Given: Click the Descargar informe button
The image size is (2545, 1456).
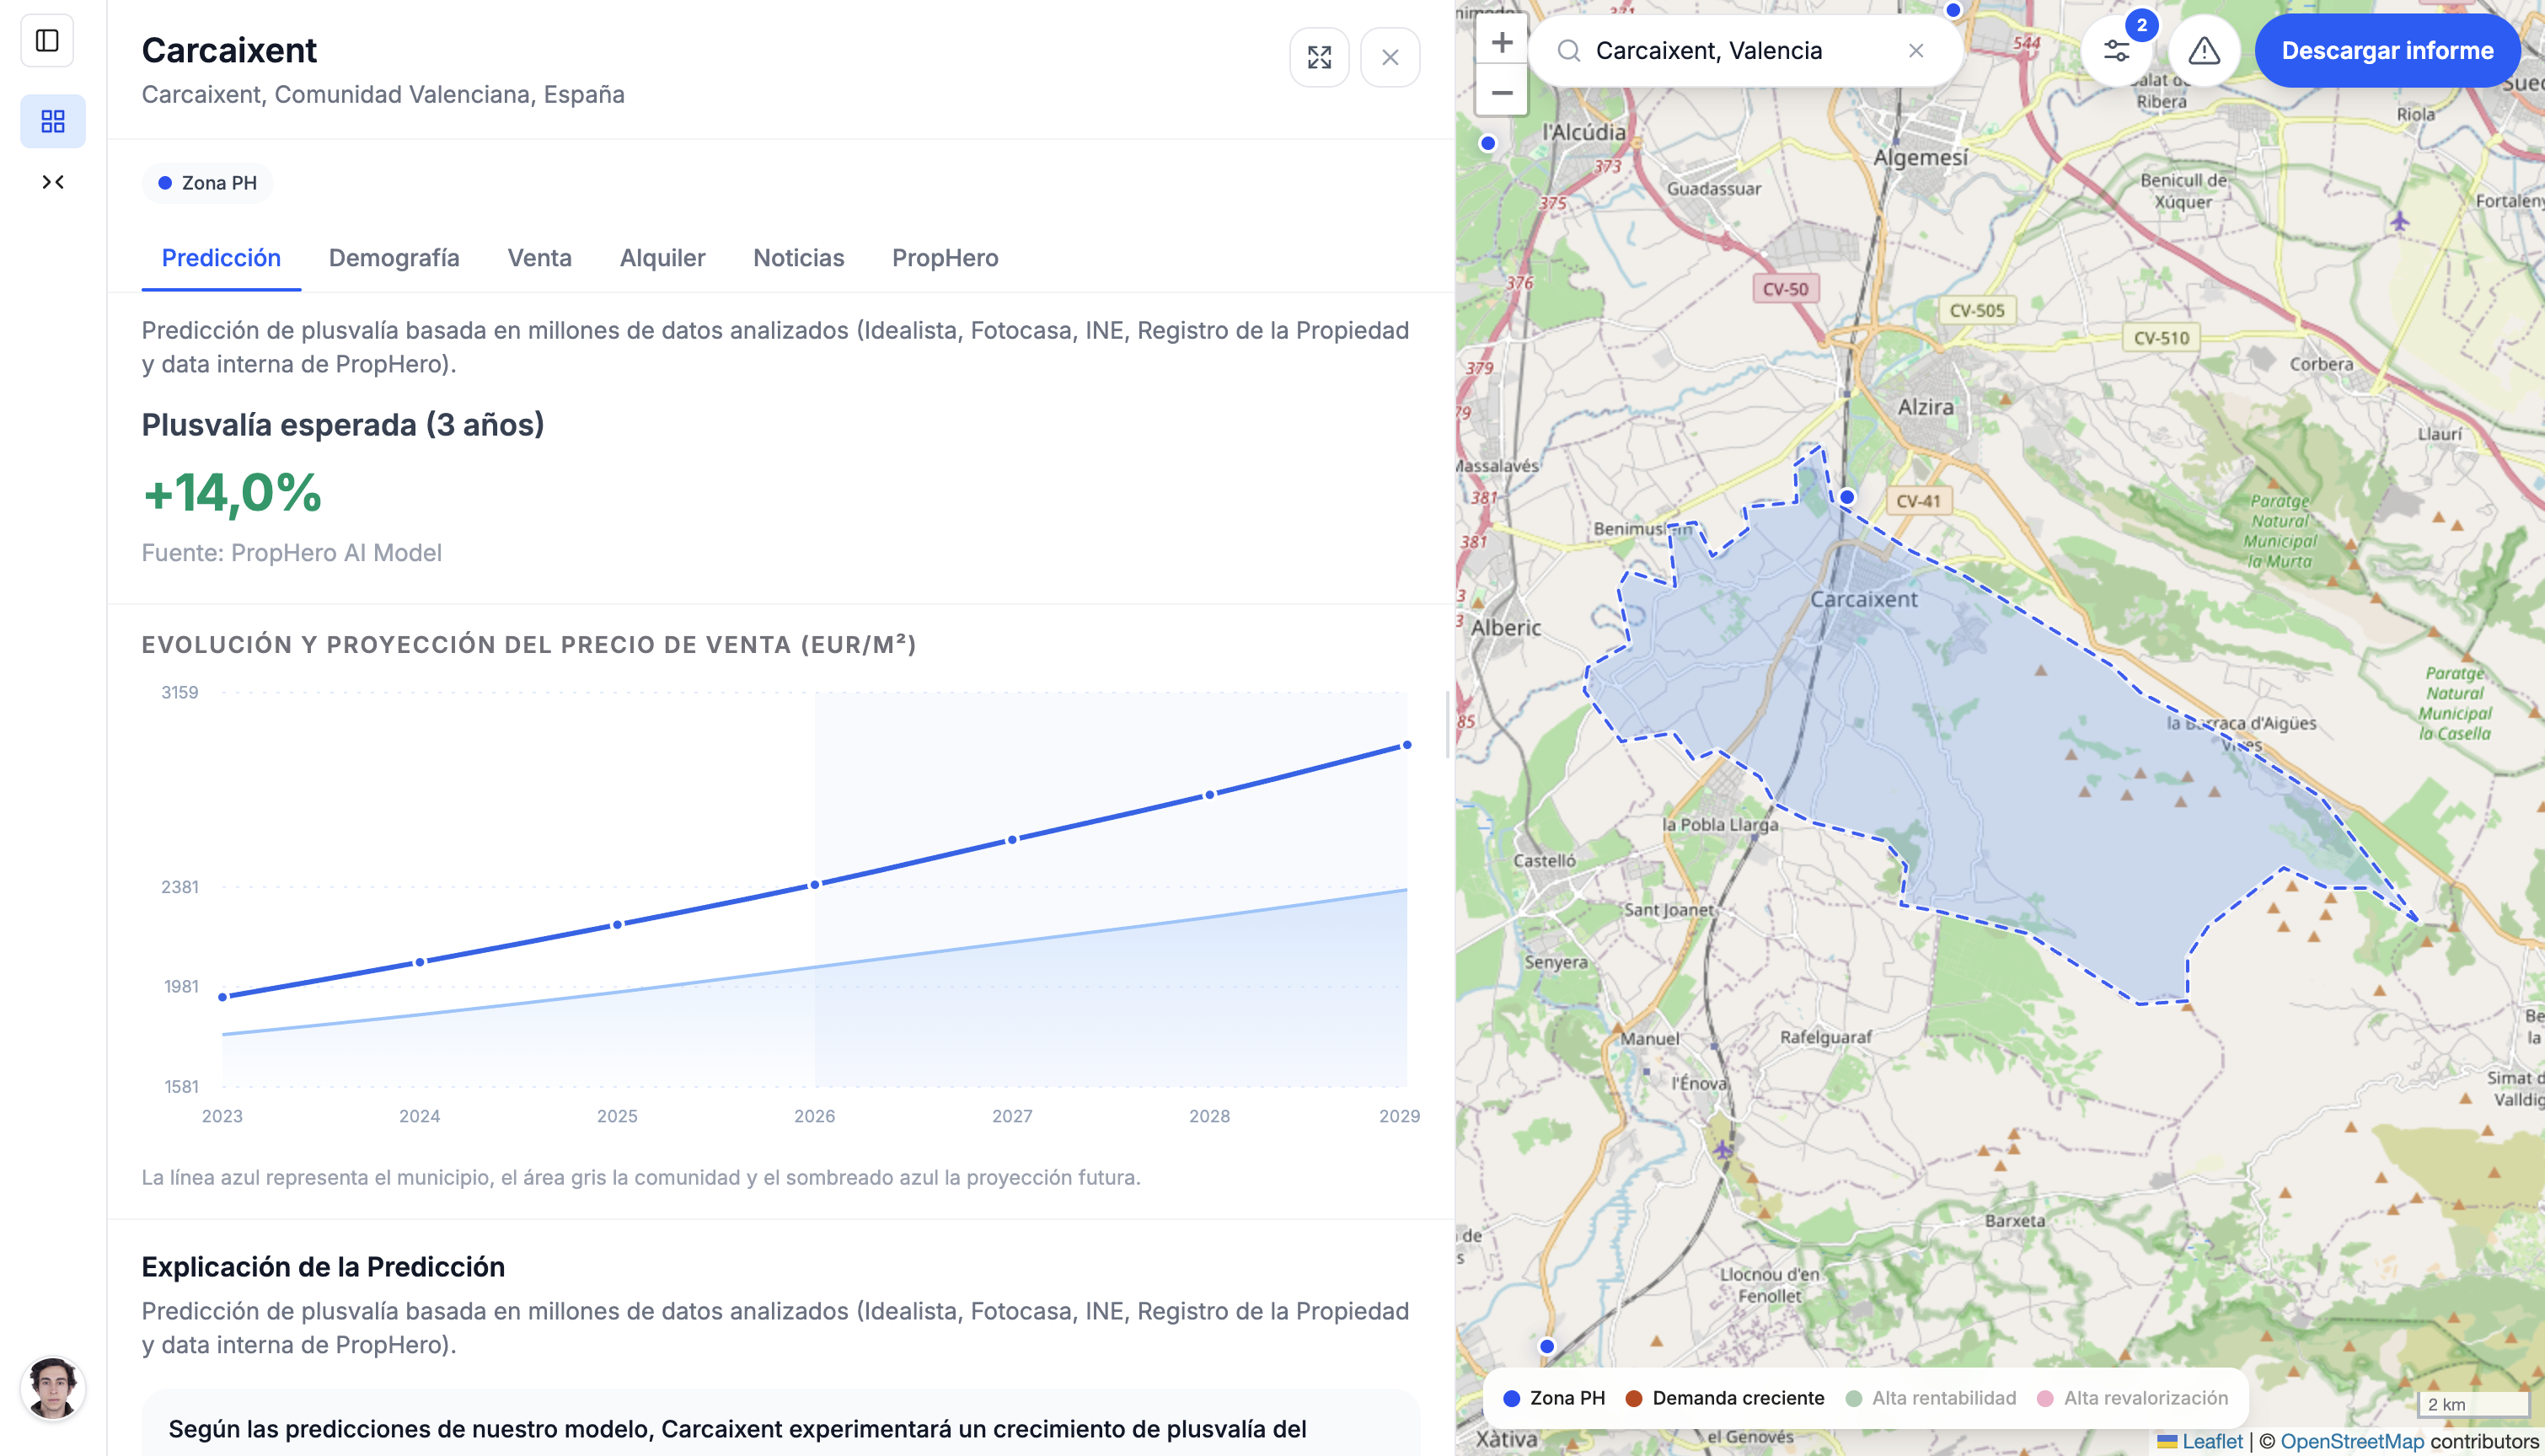Looking at the screenshot, I should click(2388, 50).
